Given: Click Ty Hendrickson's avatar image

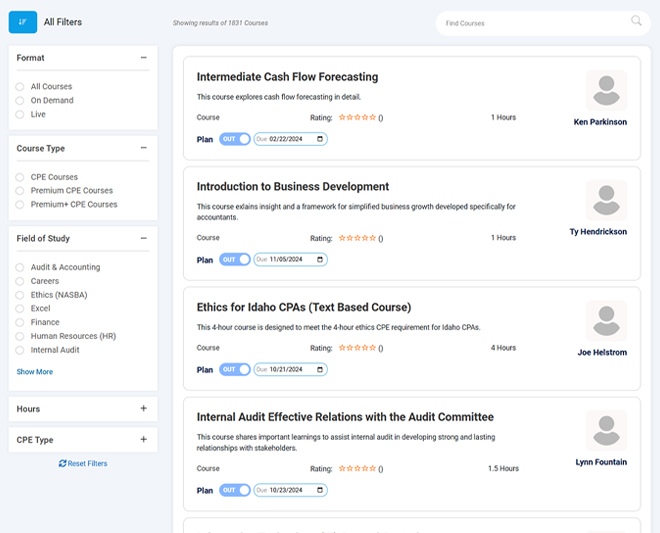Looking at the screenshot, I should click(606, 200).
